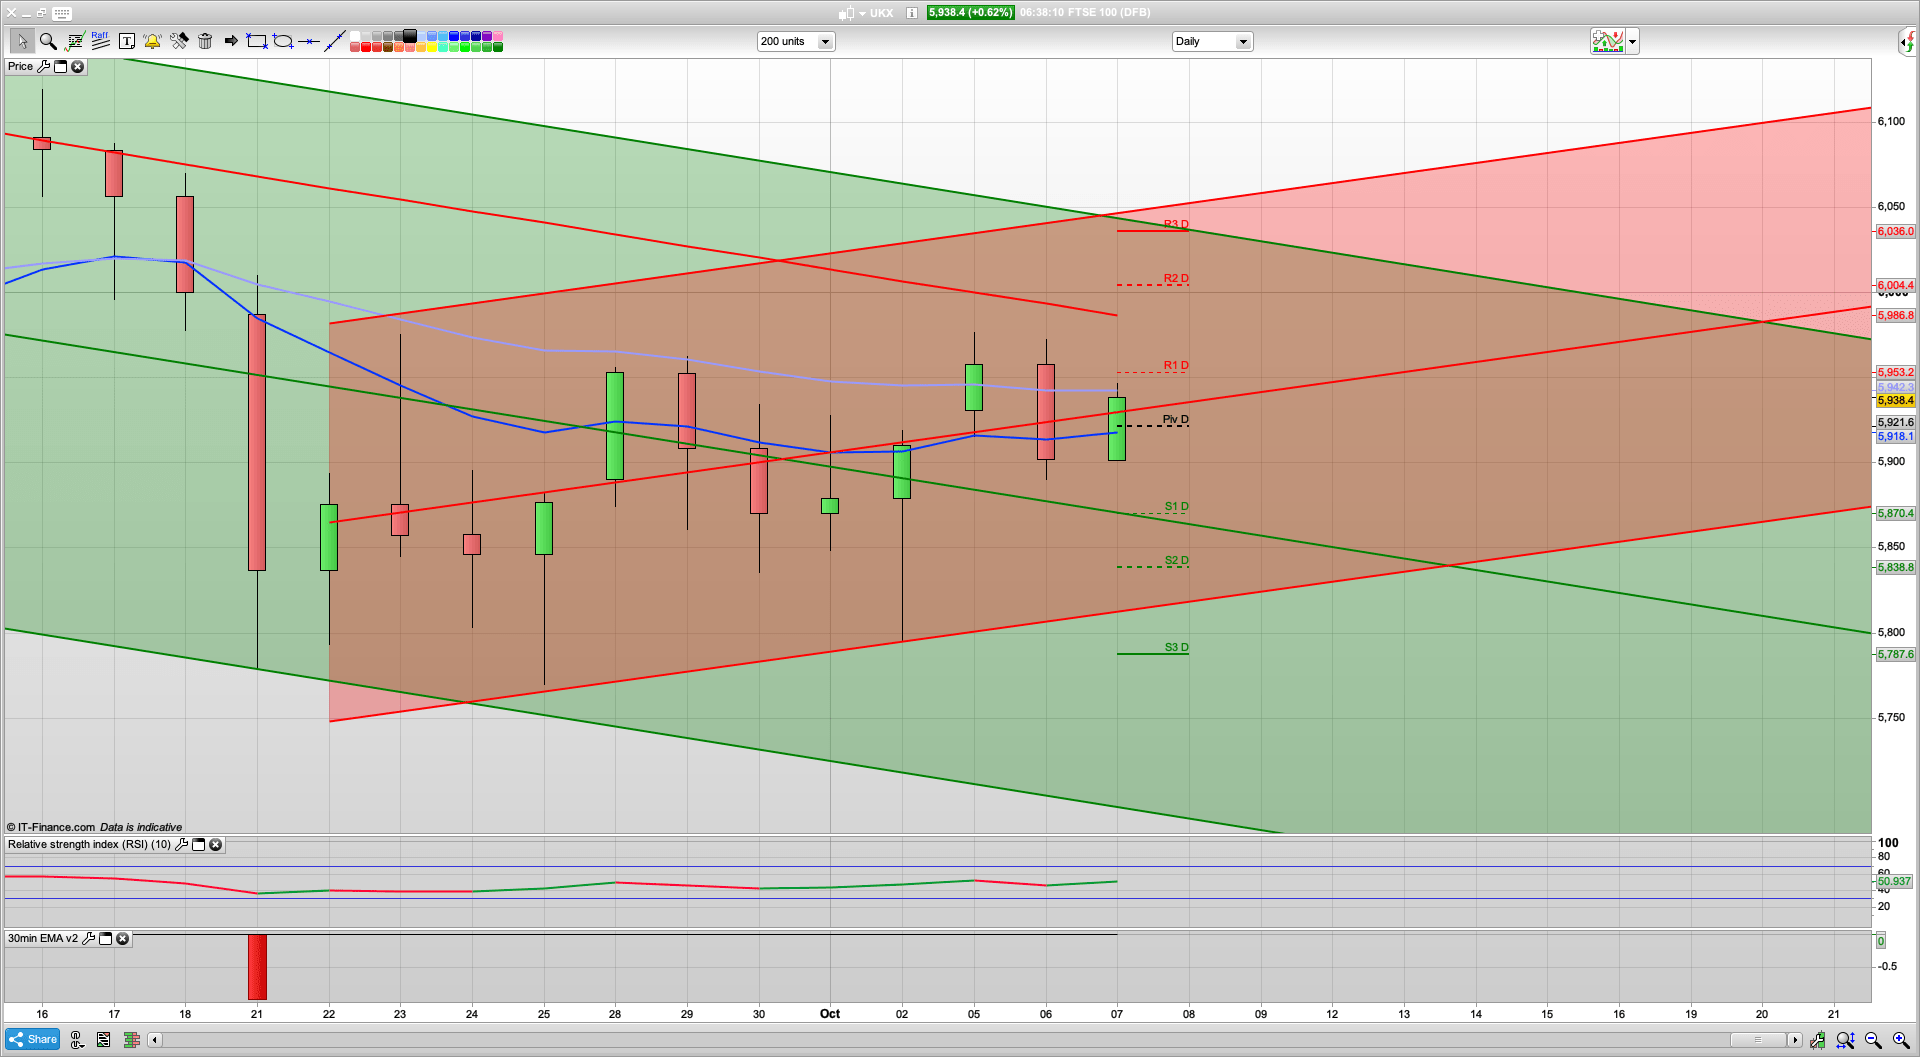
Task: Create a new price alert with the bell
Action: click(152, 40)
